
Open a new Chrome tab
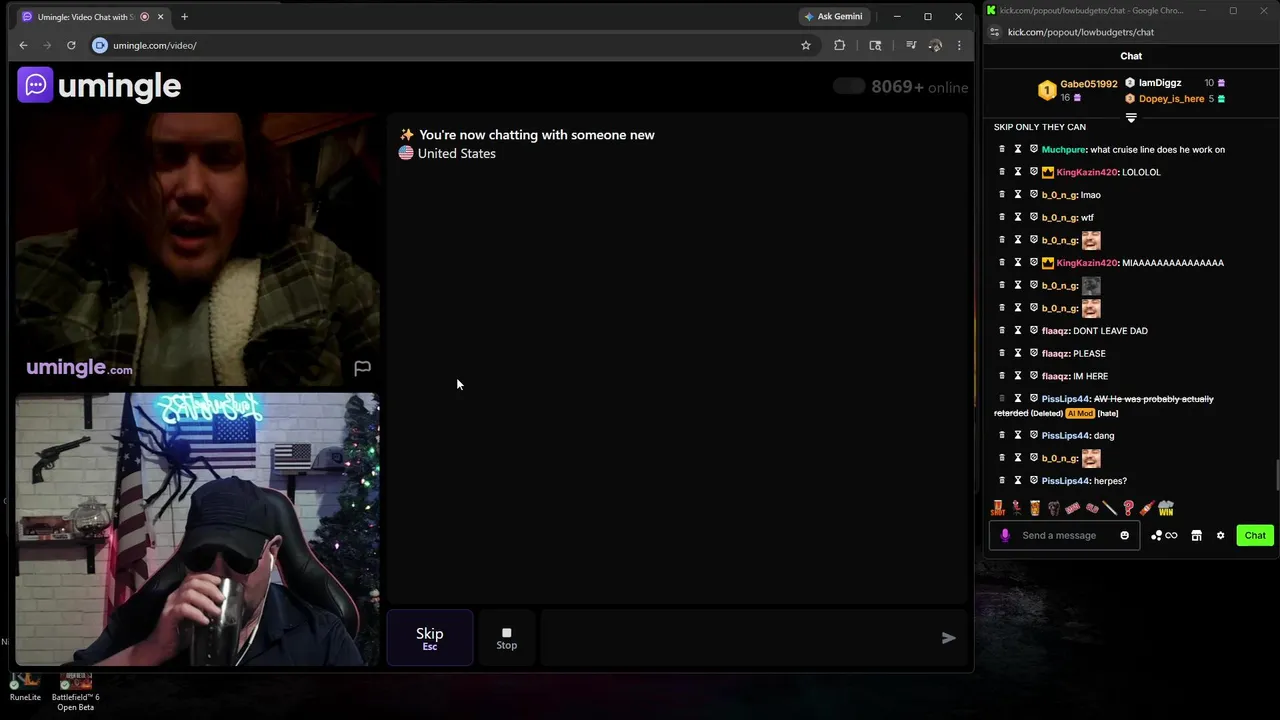click(x=184, y=17)
